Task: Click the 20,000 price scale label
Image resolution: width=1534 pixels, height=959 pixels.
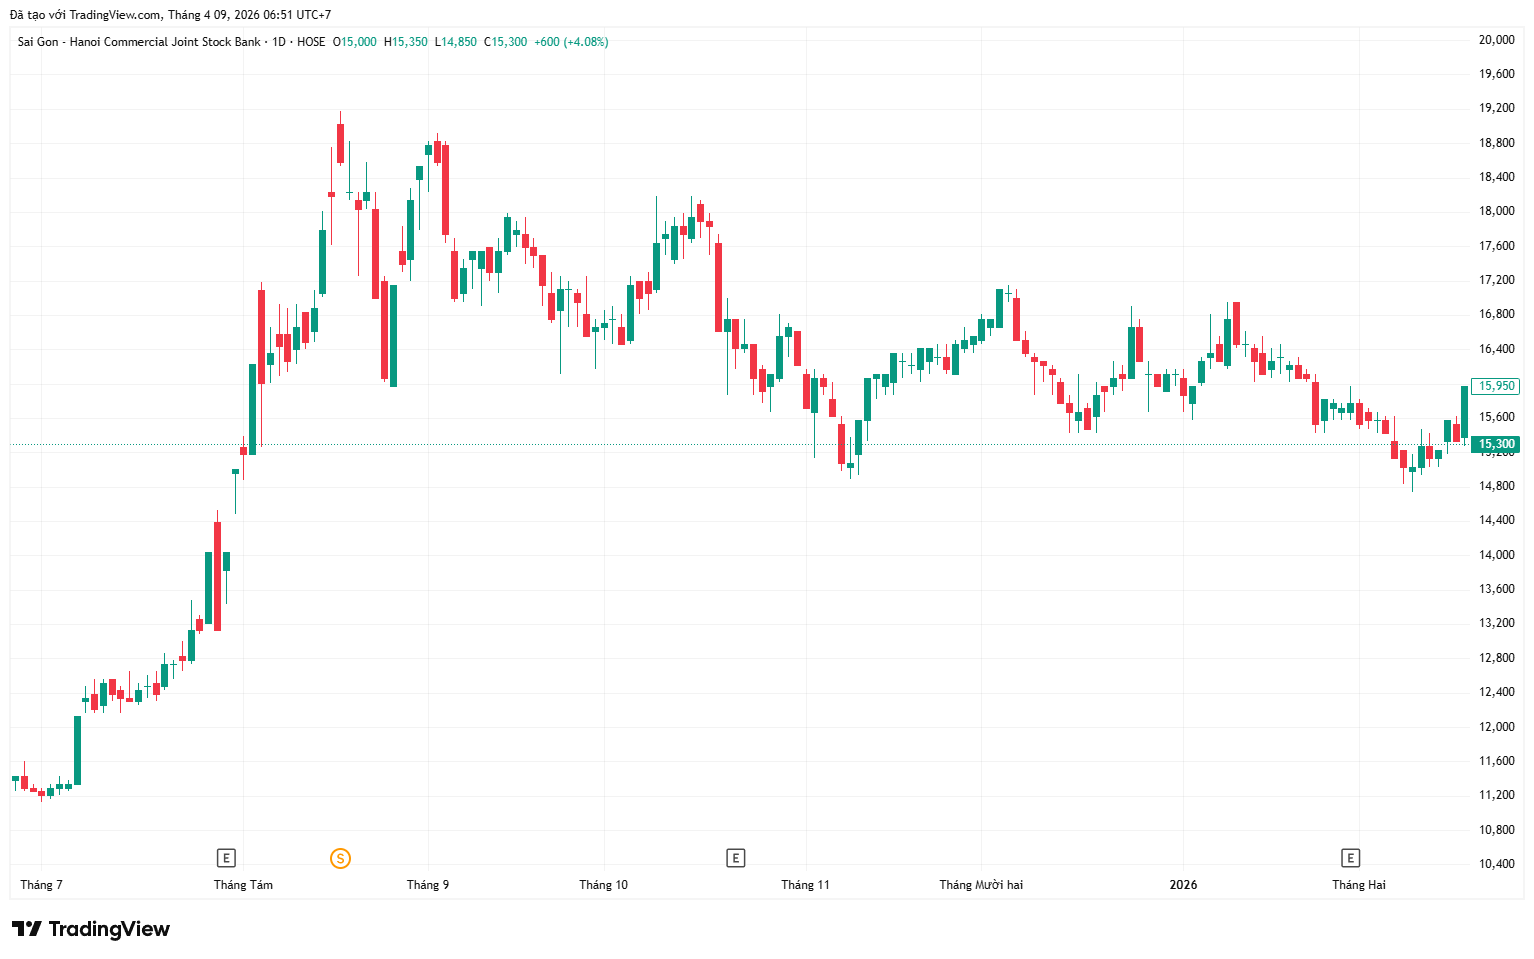Action: pyautogui.click(x=1496, y=40)
